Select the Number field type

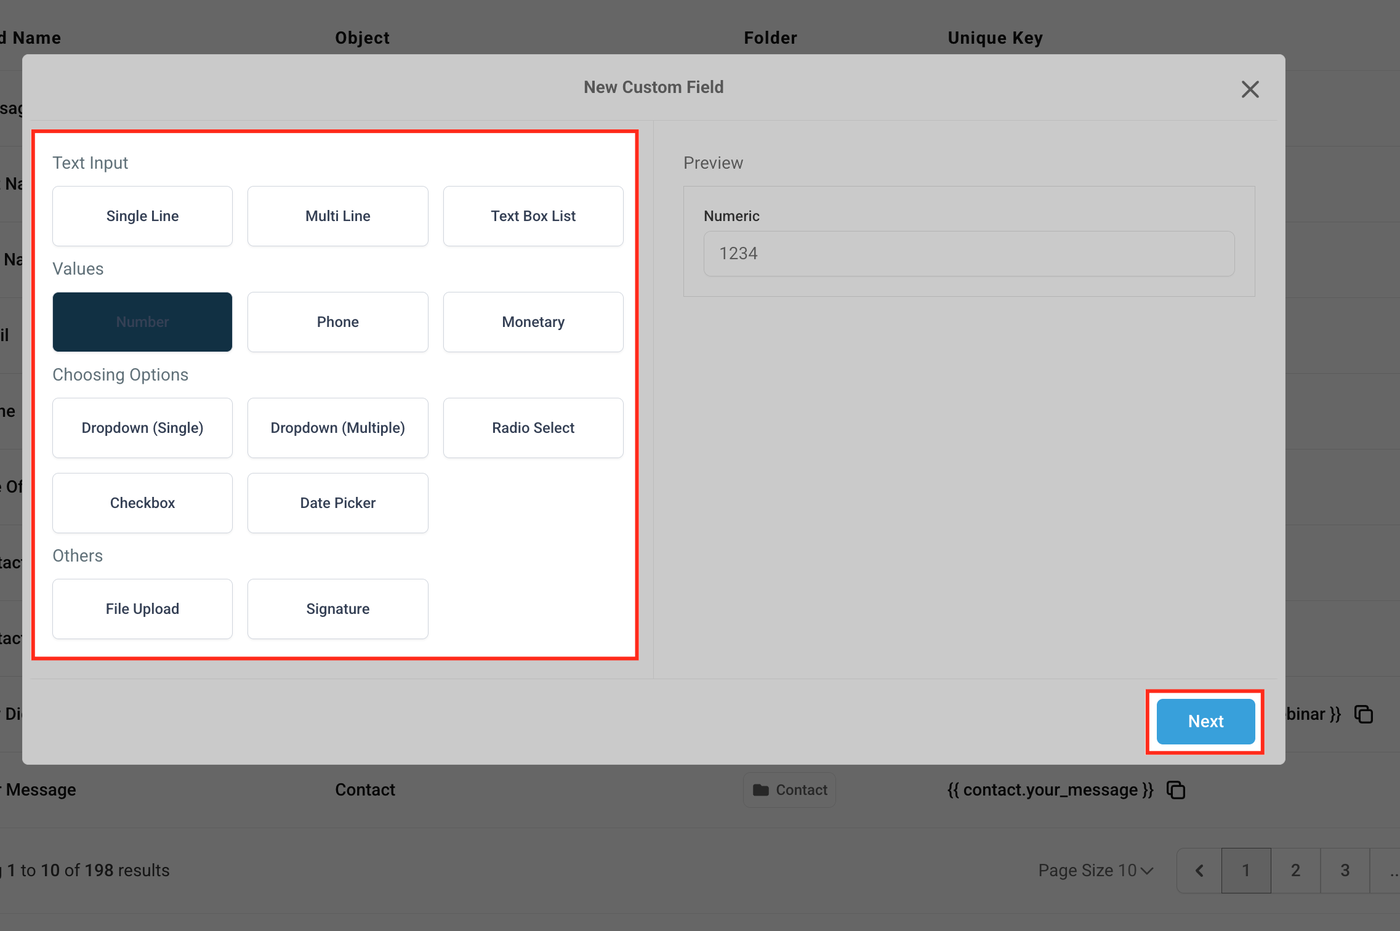click(x=142, y=322)
